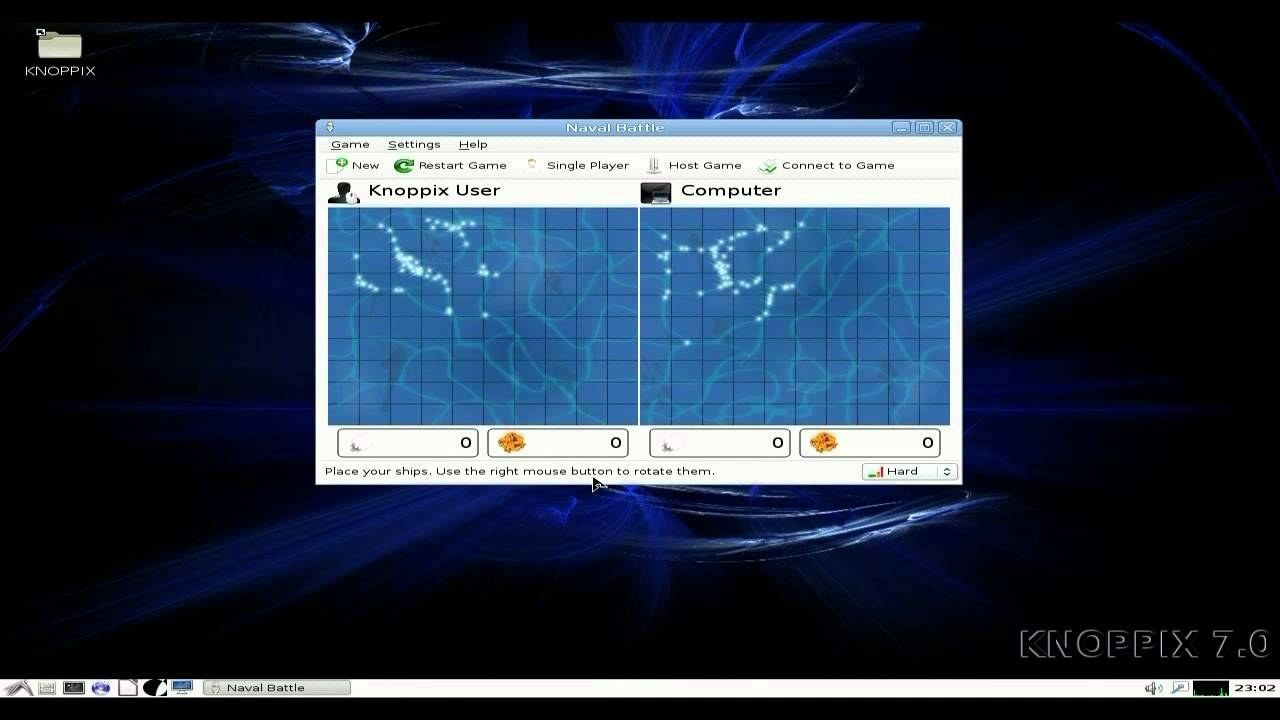Click the monitor desktop icon in taskbar
Screen dimensions: 1280x720
(182, 688)
